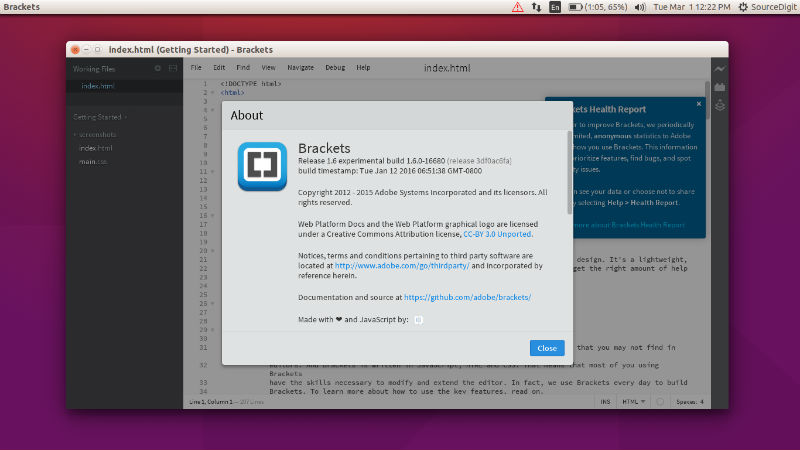Open the network arrows indicator

536,7
